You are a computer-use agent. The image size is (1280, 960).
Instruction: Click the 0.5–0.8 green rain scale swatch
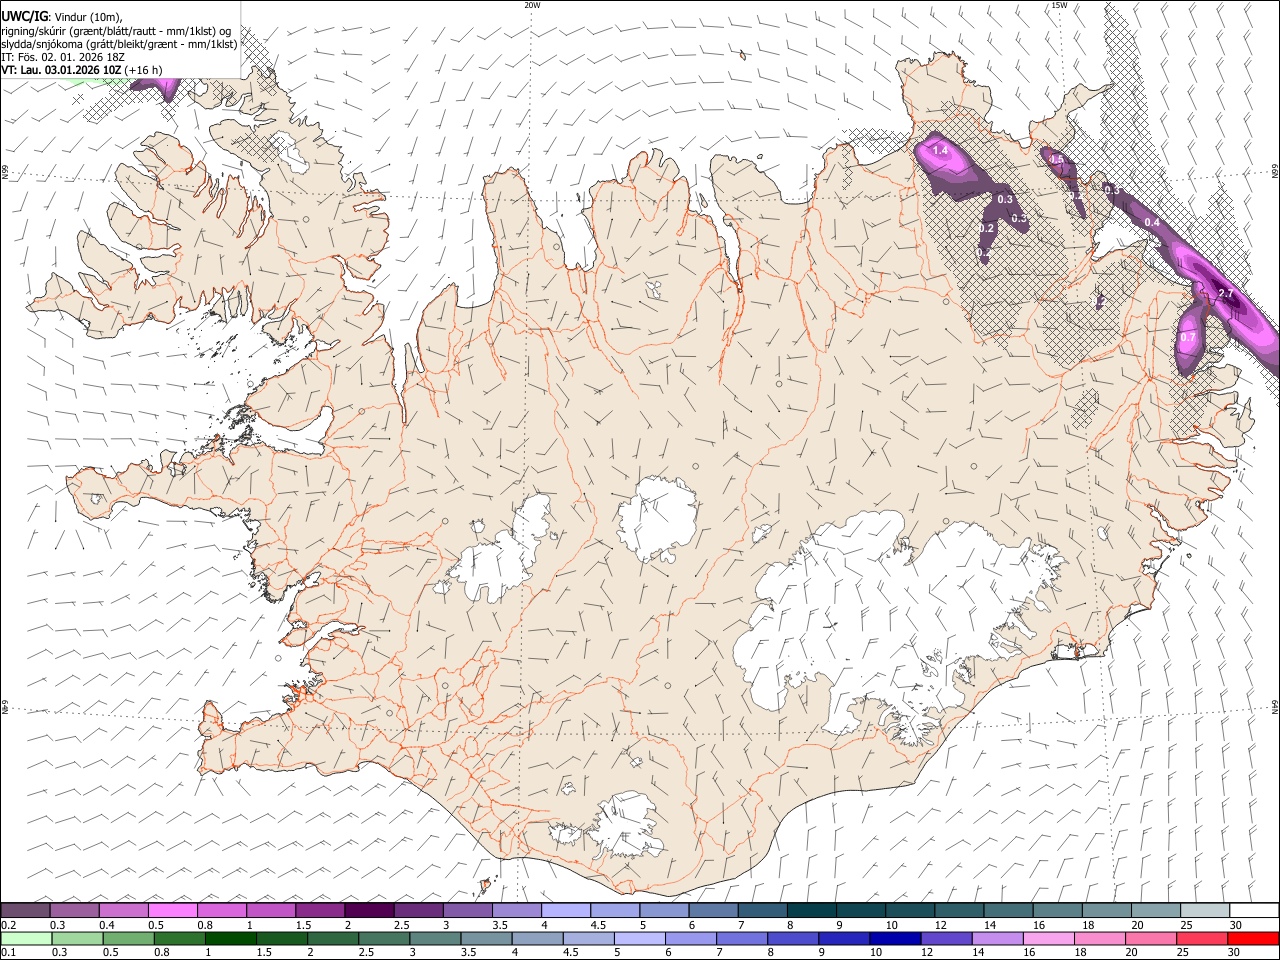[129, 938]
